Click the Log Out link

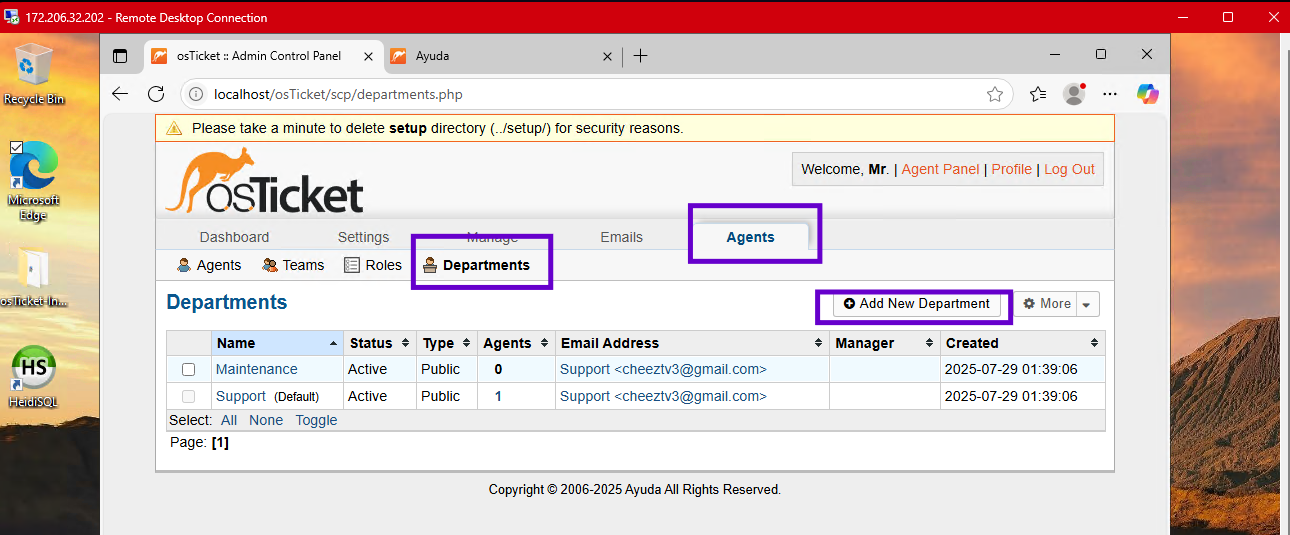click(1070, 169)
